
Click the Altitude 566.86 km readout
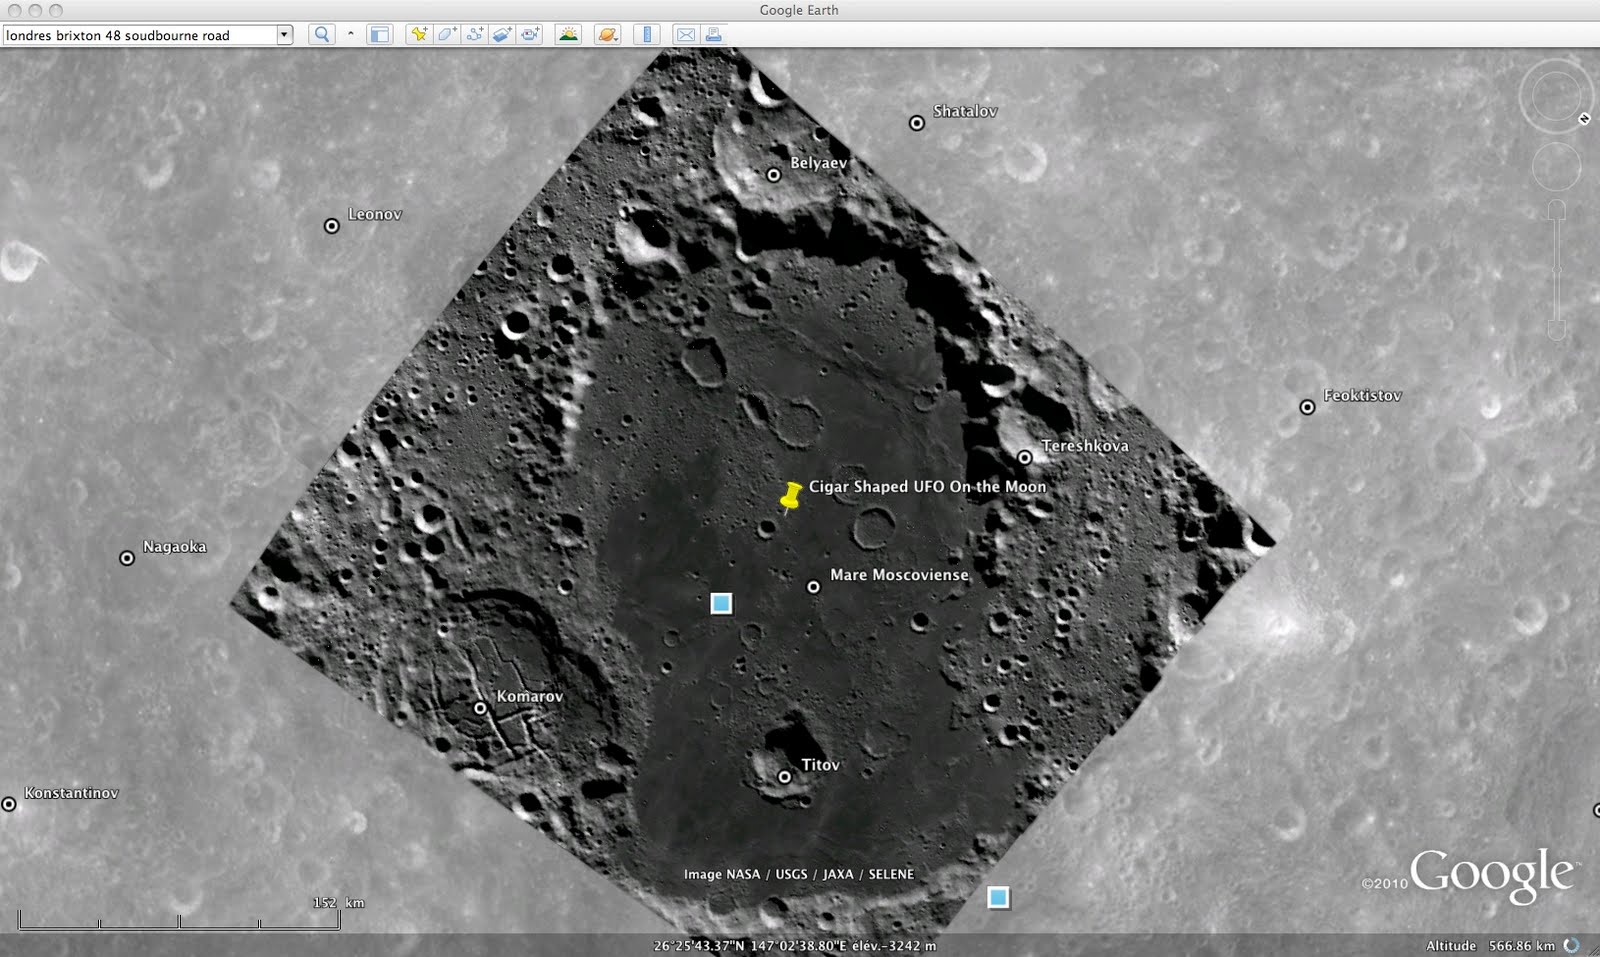coord(1490,945)
